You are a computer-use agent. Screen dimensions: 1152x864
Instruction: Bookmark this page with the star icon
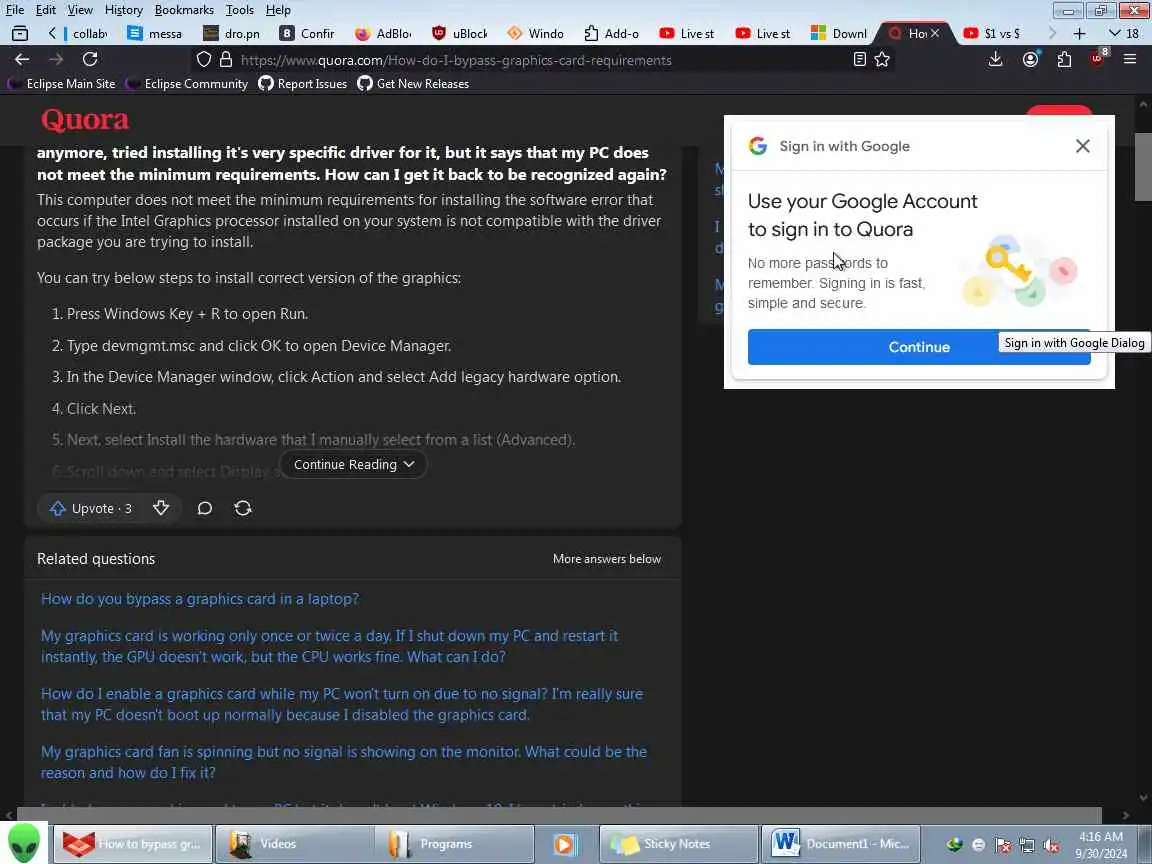tap(882, 60)
